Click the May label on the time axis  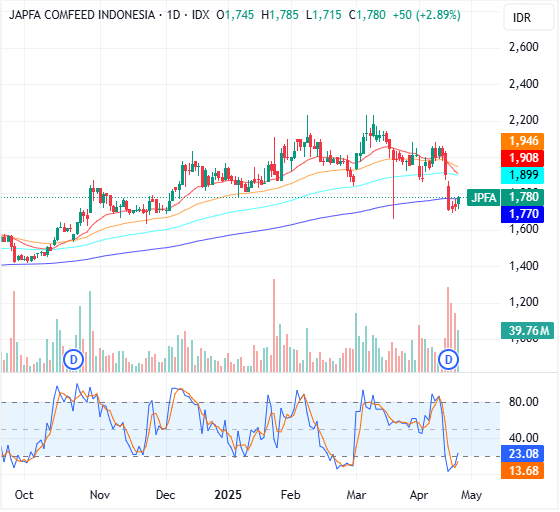coord(471,495)
